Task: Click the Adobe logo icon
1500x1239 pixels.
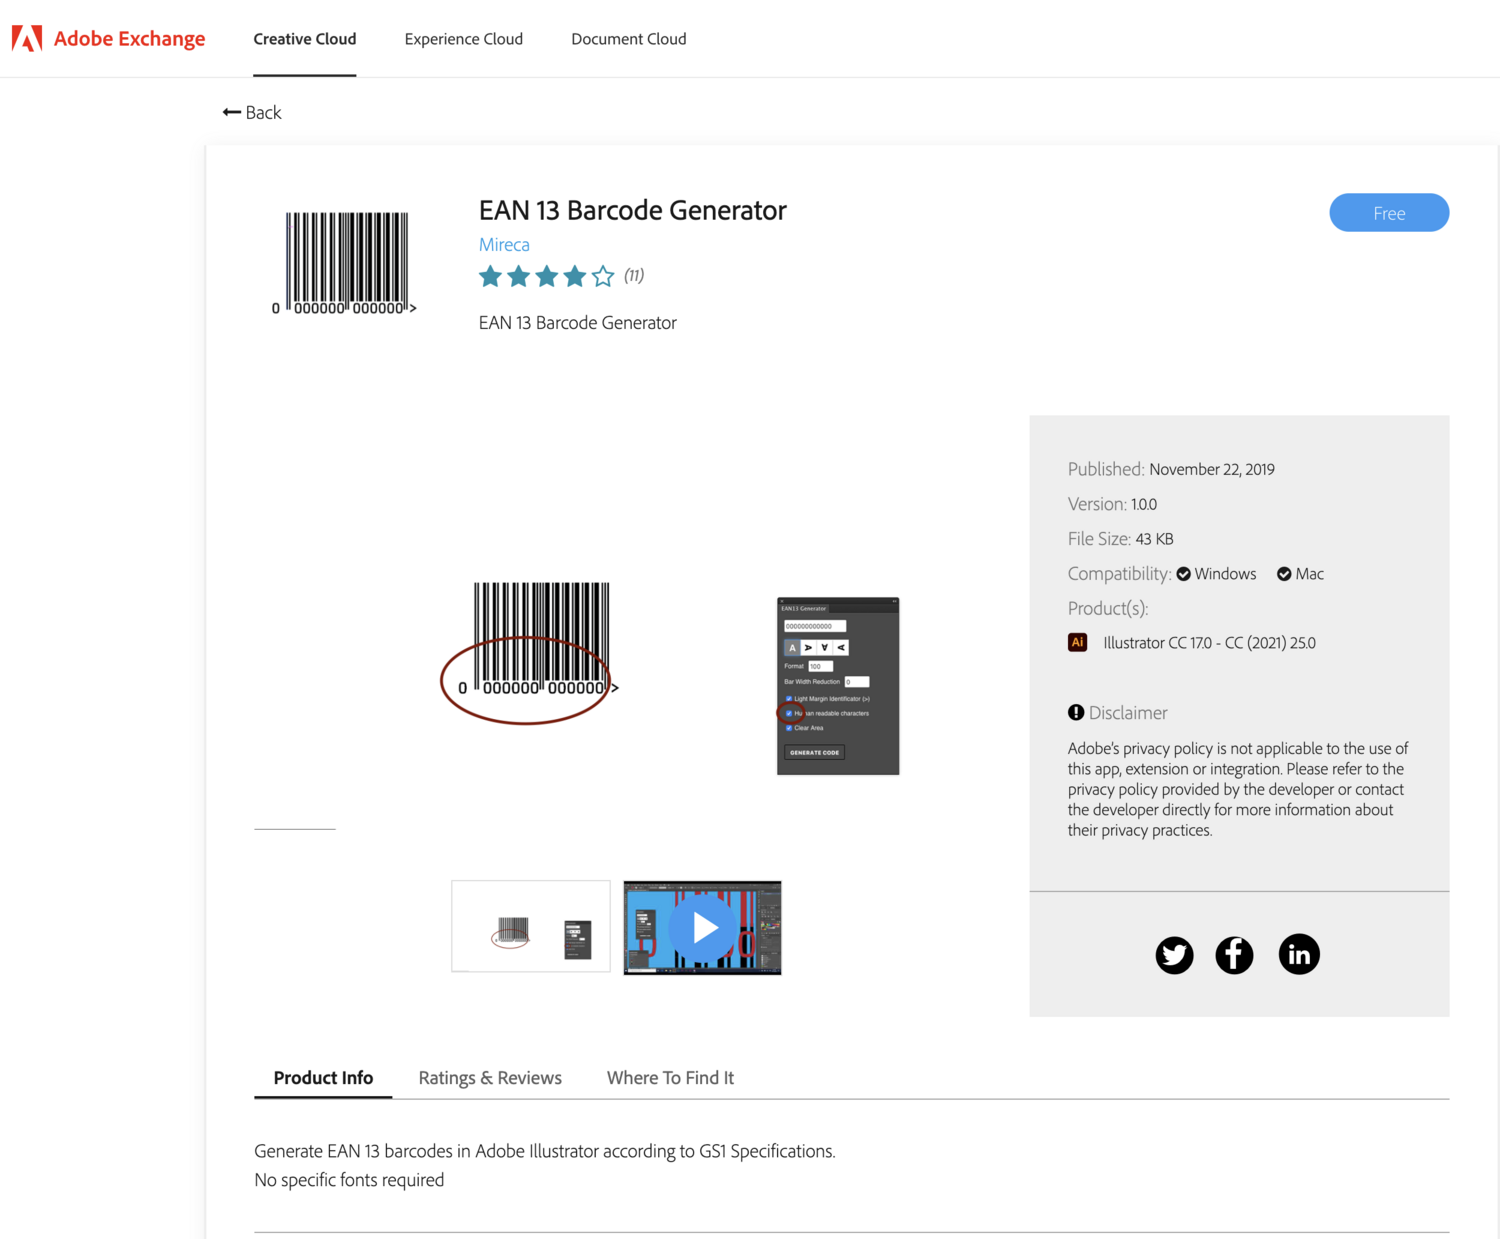Action: pyautogui.click(x=27, y=38)
